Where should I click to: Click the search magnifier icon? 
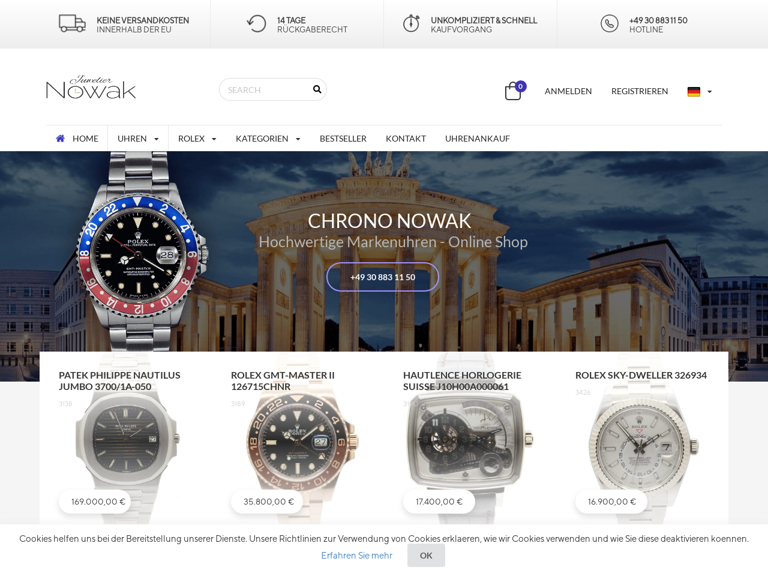coord(317,89)
